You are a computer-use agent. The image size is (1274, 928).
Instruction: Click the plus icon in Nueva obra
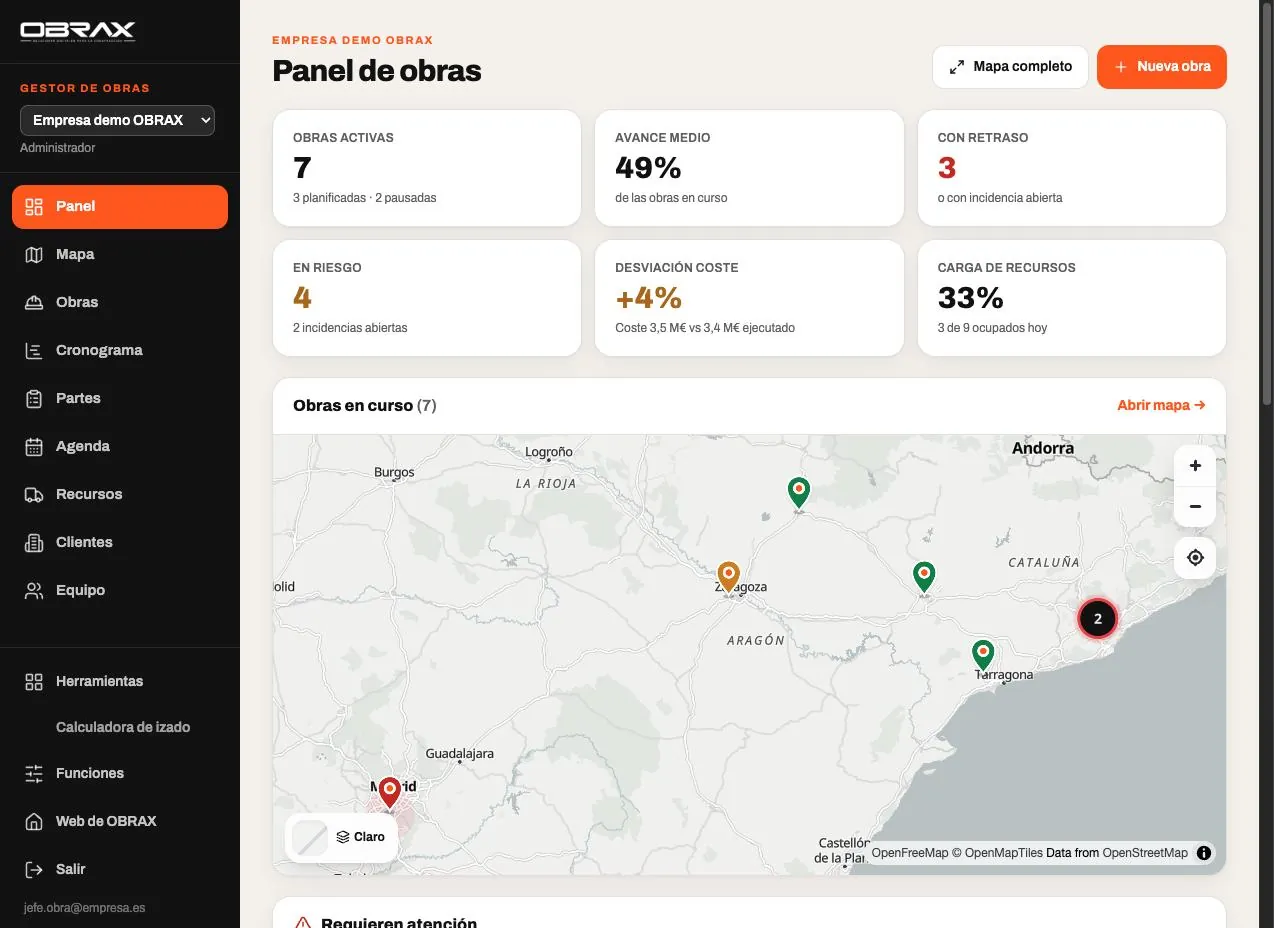pos(1121,67)
